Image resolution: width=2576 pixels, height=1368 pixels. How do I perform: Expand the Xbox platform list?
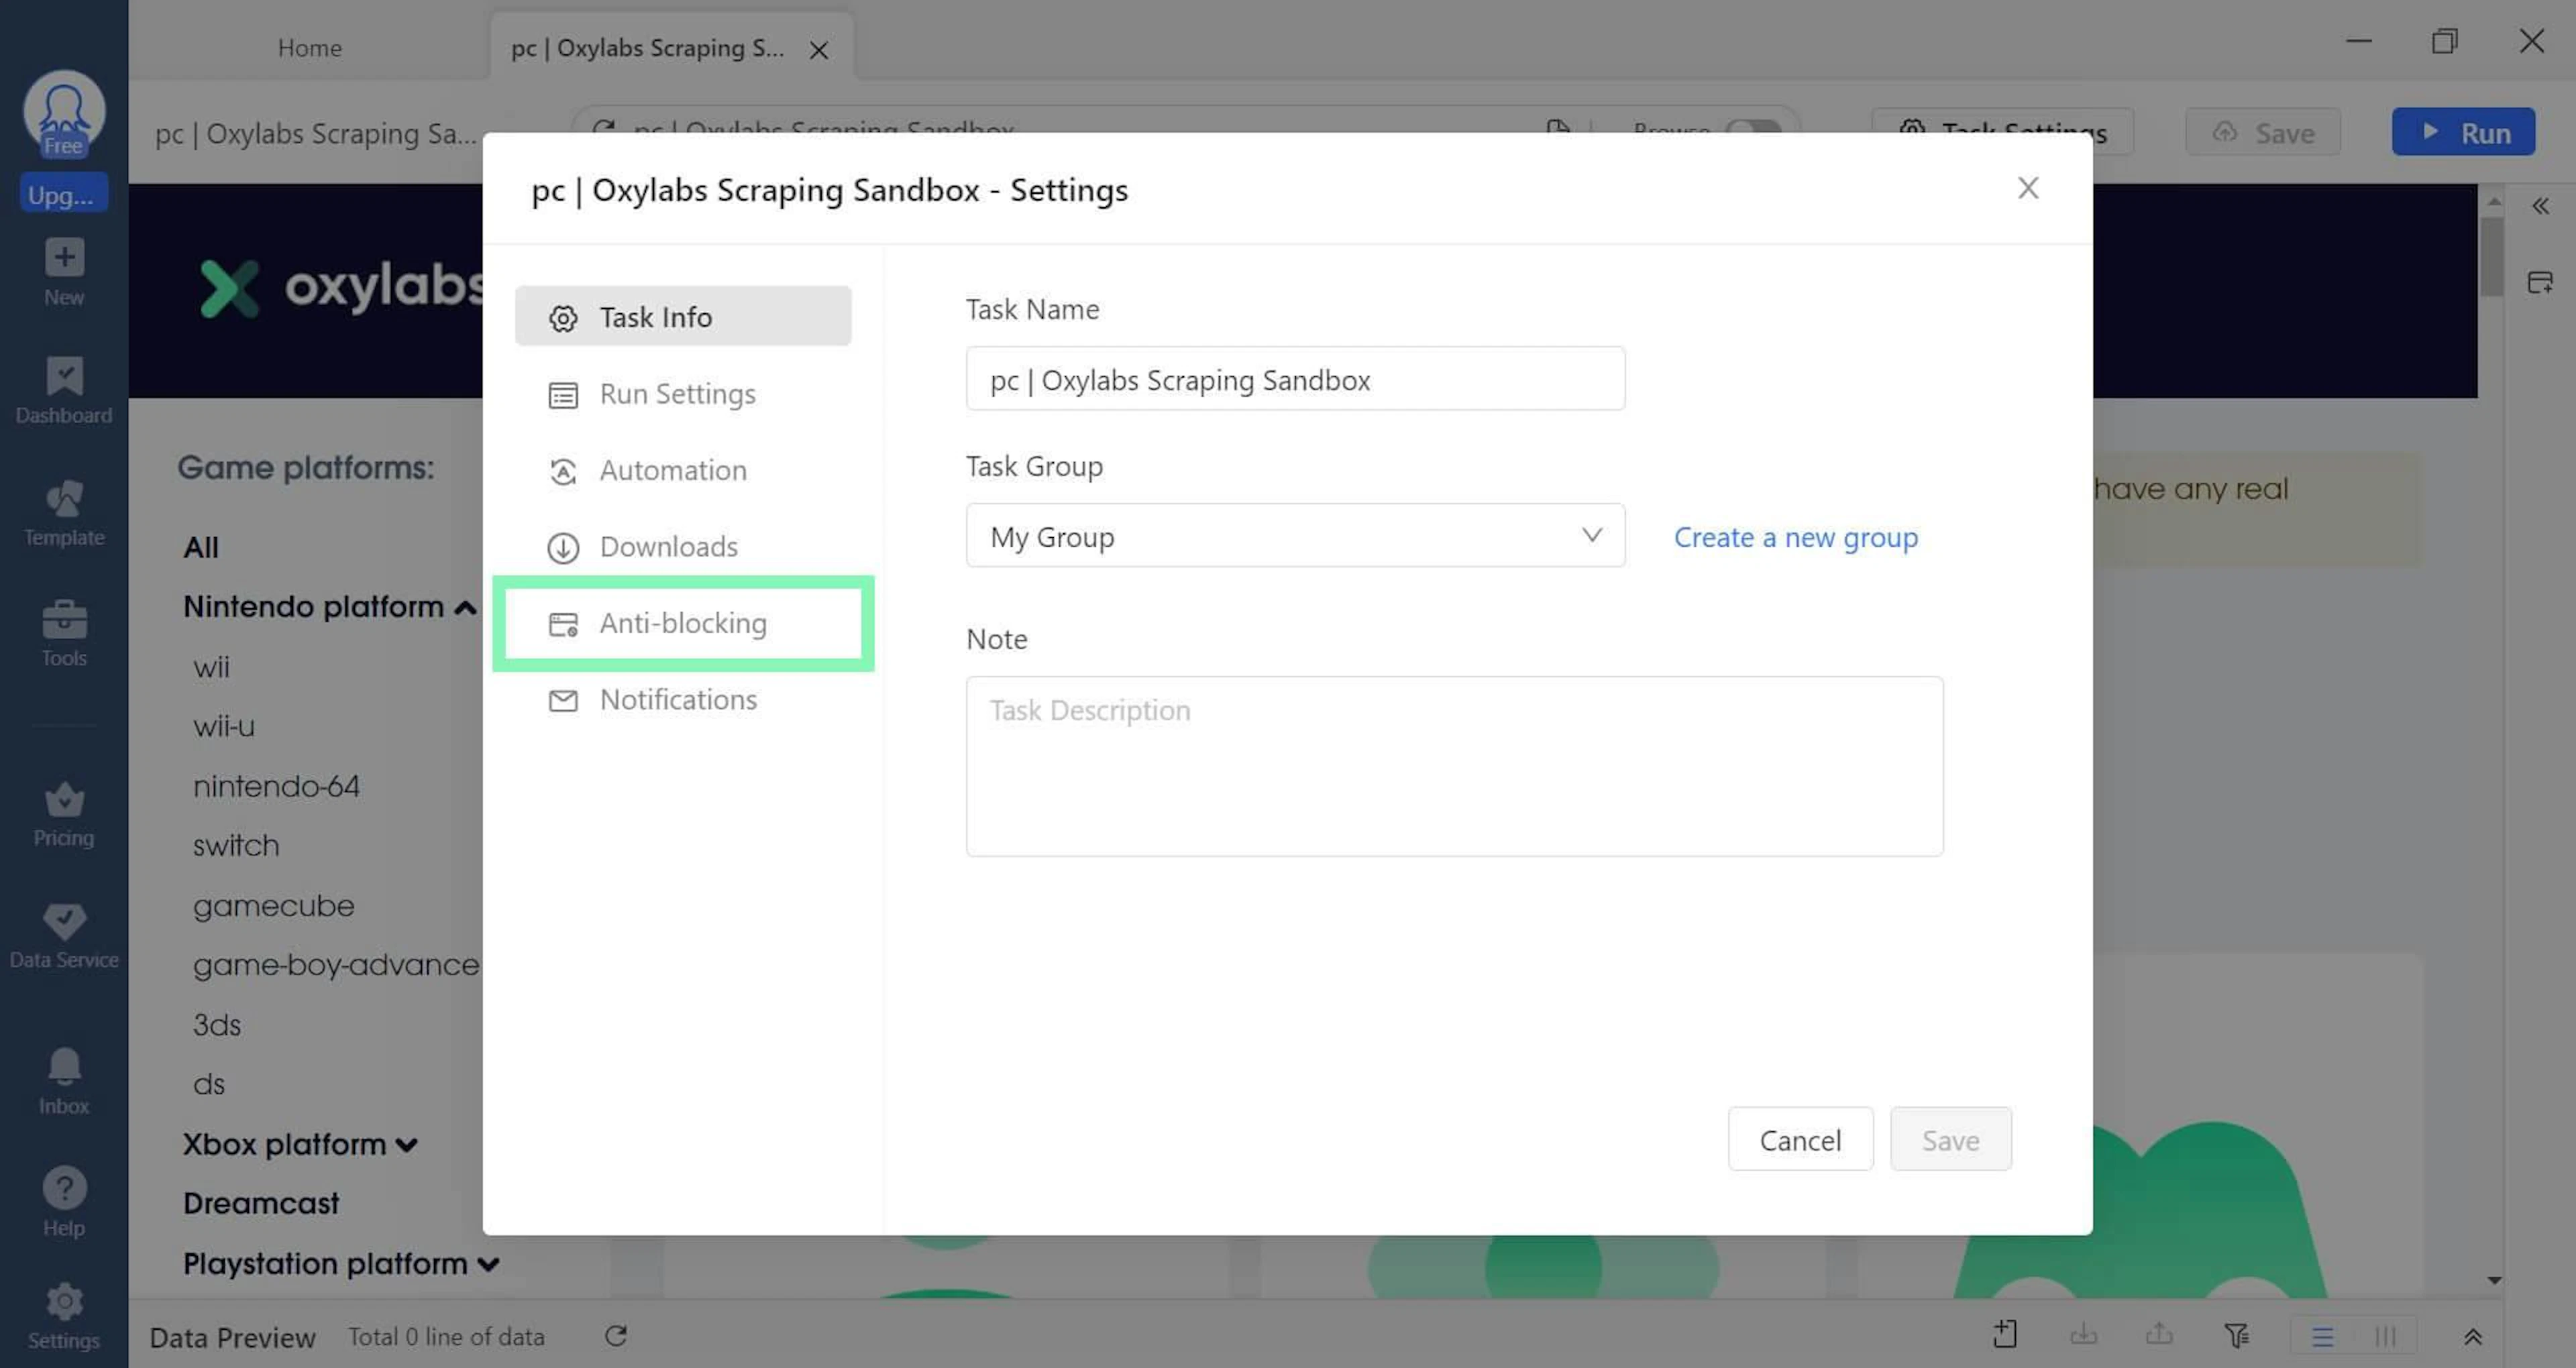point(406,1145)
